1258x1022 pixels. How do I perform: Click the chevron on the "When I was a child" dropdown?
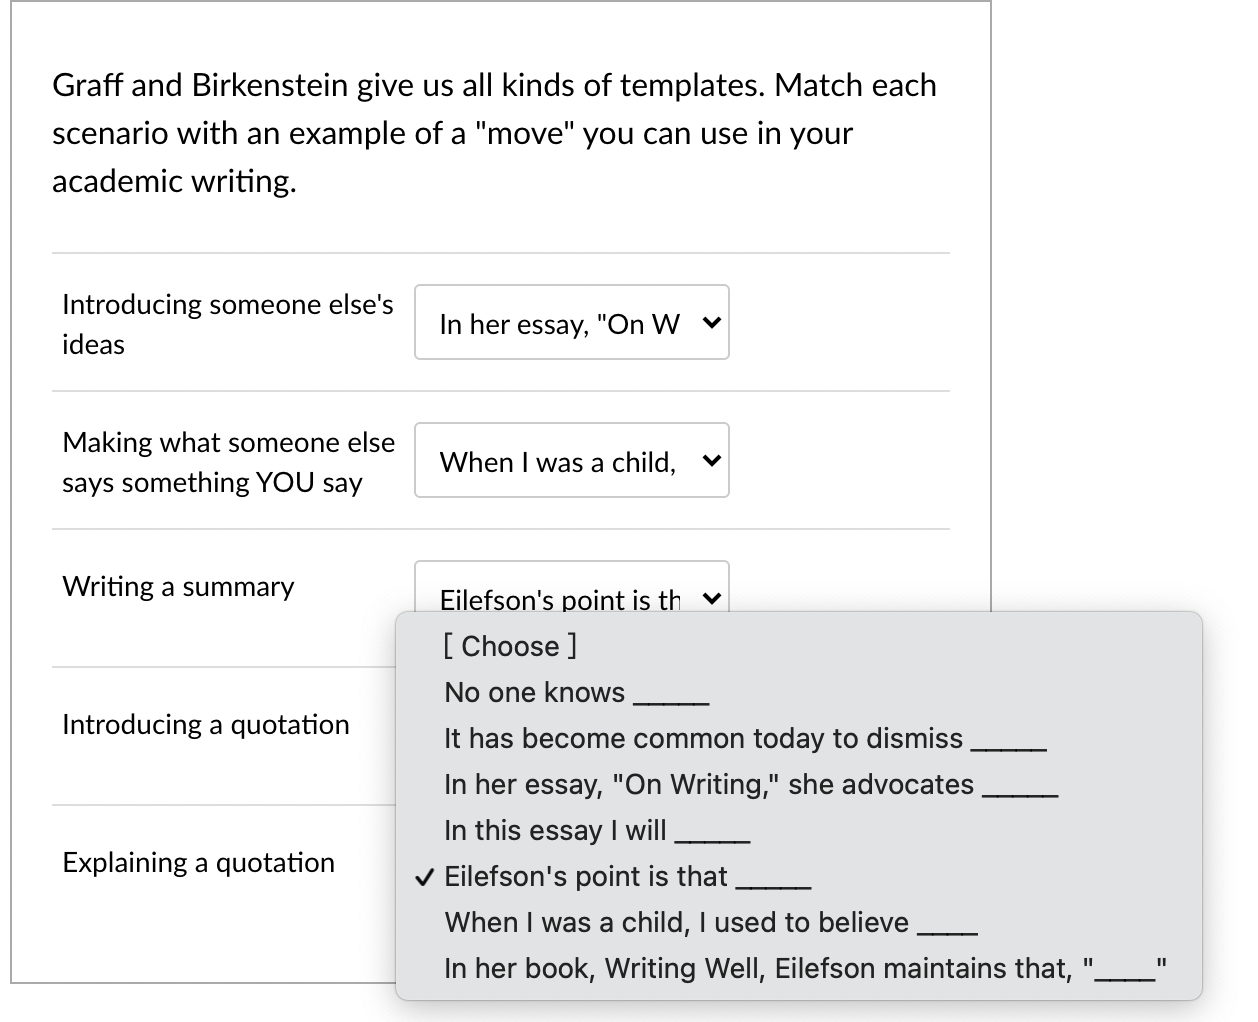click(x=711, y=460)
